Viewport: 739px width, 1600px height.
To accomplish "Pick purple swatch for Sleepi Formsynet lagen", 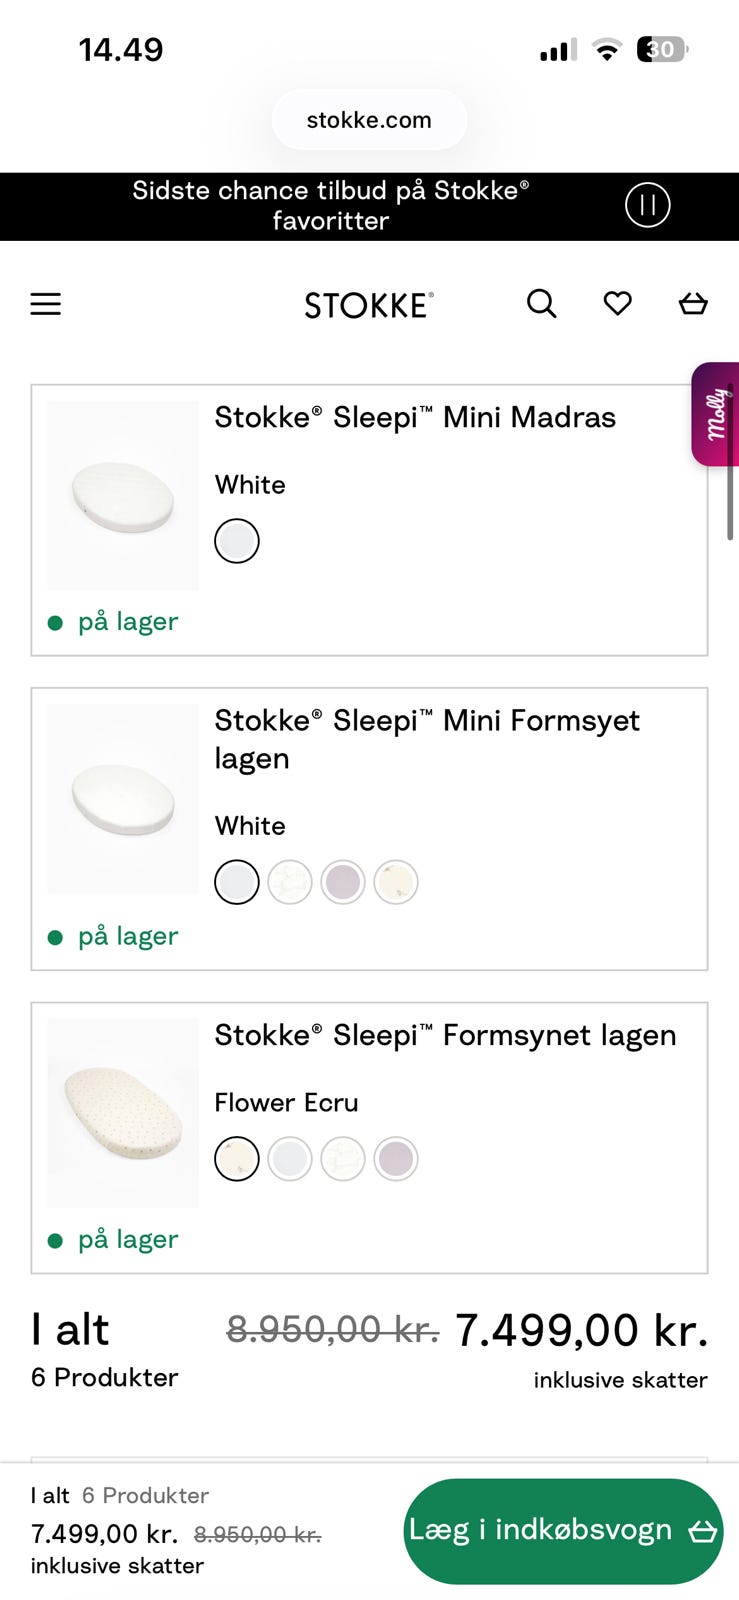I will point(396,1159).
